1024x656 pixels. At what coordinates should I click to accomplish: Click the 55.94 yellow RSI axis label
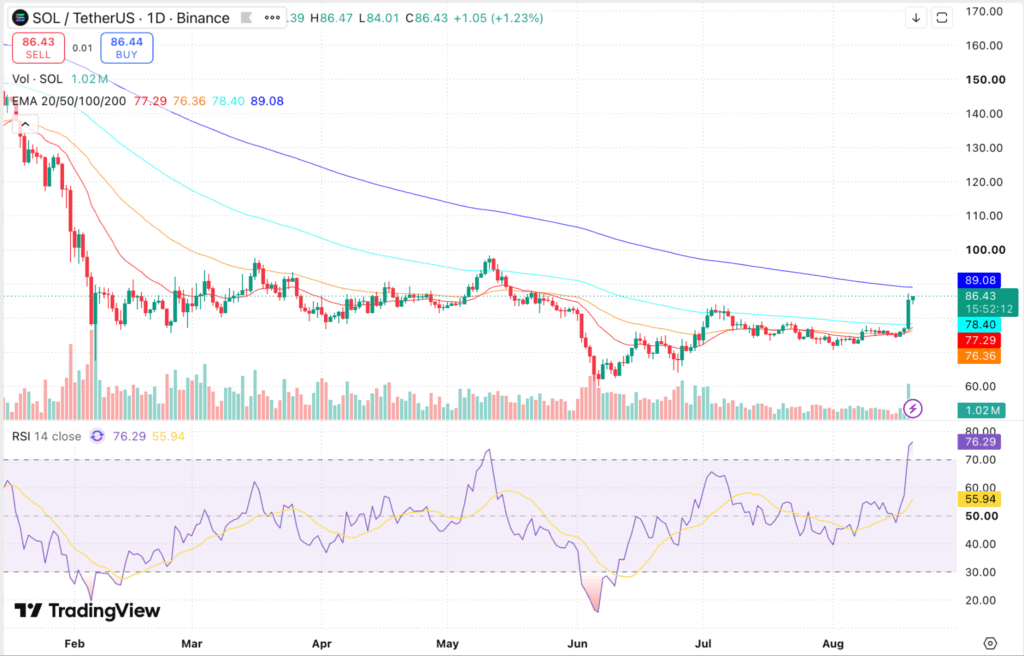coord(980,499)
